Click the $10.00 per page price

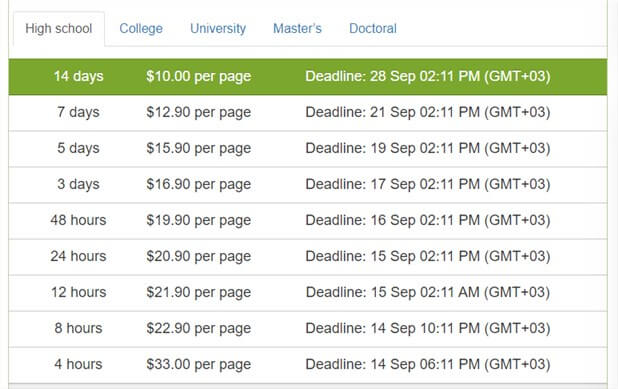click(199, 76)
